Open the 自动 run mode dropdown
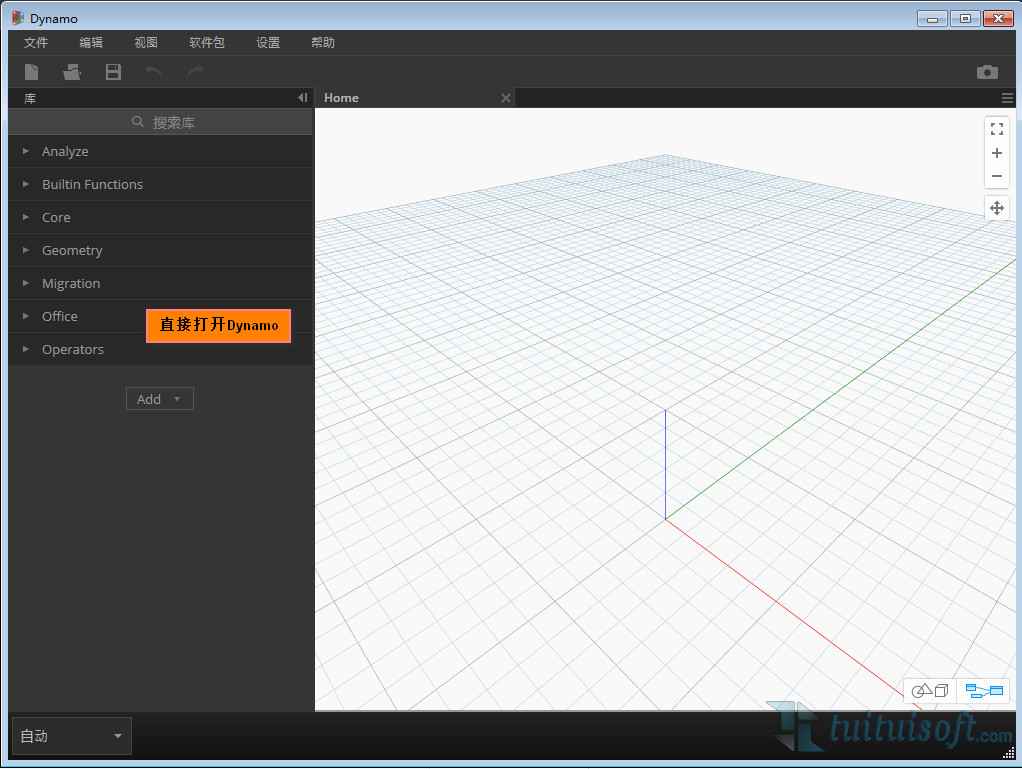The image size is (1022, 769). tap(71, 736)
